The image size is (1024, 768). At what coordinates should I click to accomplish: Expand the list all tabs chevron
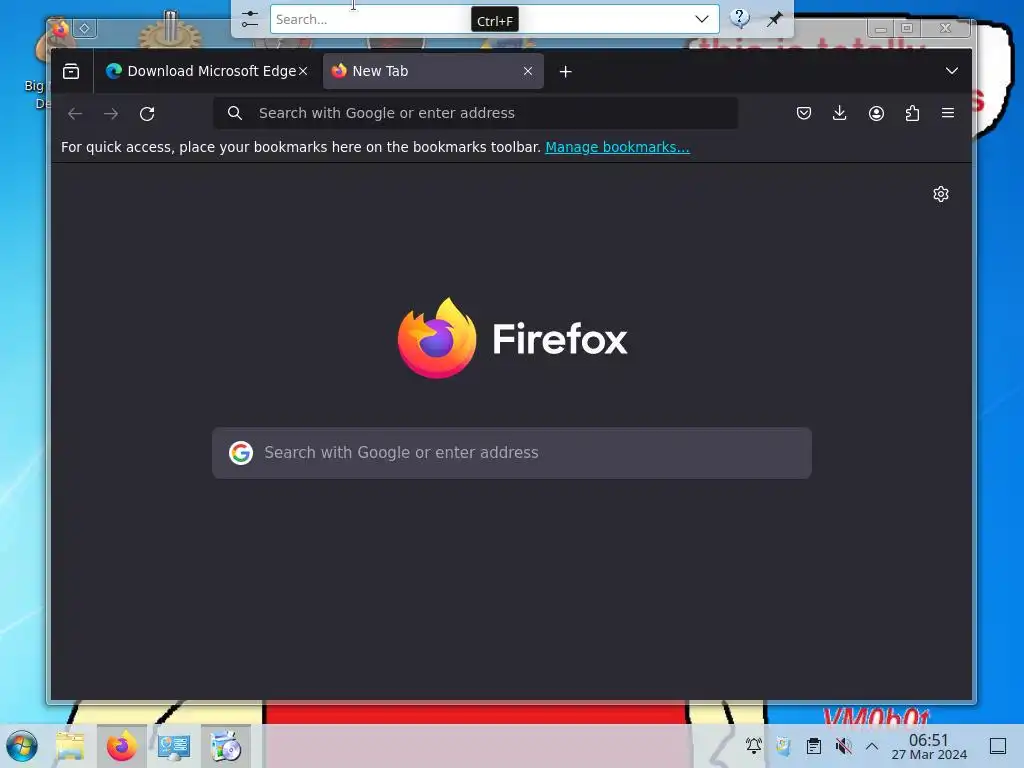(952, 71)
